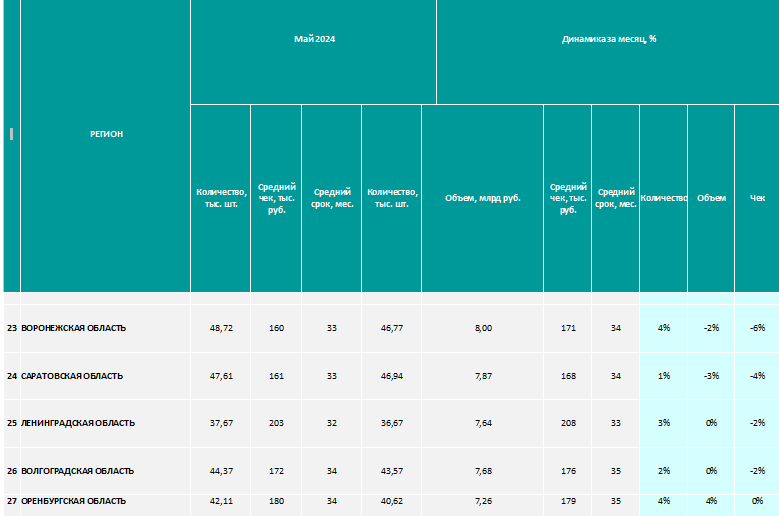Click the САРАТОВСКАЯ ОБЛАСТЬ region cell
The width and height of the screenshot is (779, 516).
105,376
